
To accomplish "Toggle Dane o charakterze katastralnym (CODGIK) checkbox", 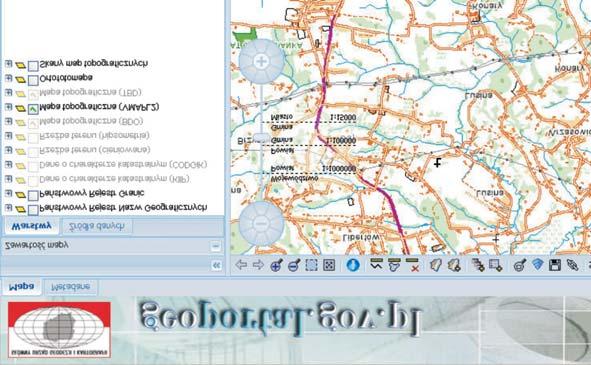I will pos(34,167).
